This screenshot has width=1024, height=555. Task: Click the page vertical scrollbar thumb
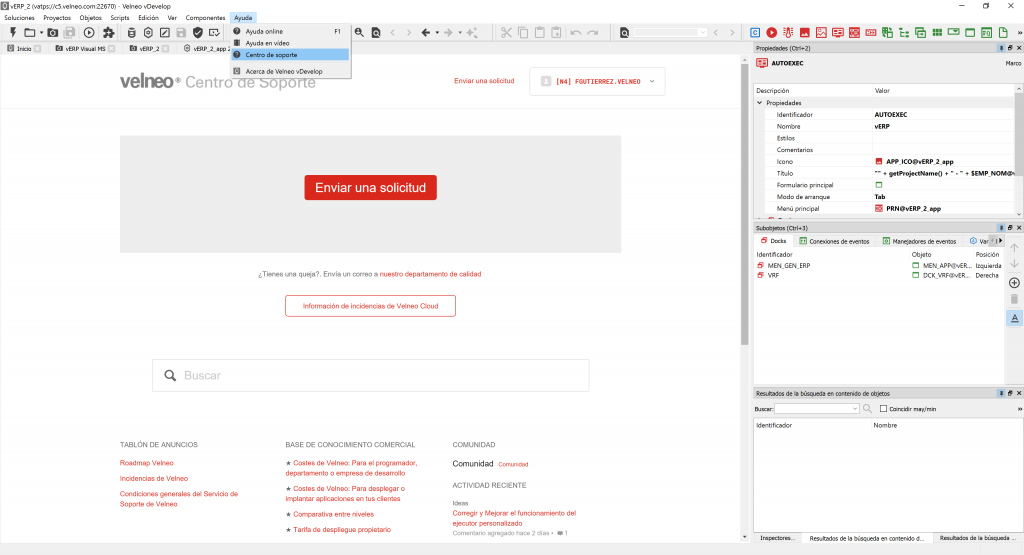click(744, 205)
